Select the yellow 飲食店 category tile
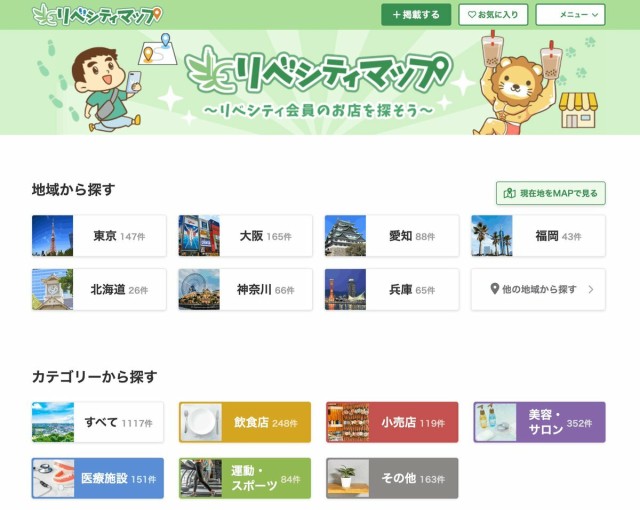Image resolution: width=640 pixels, height=510 pixels. [x=245, y=422]
